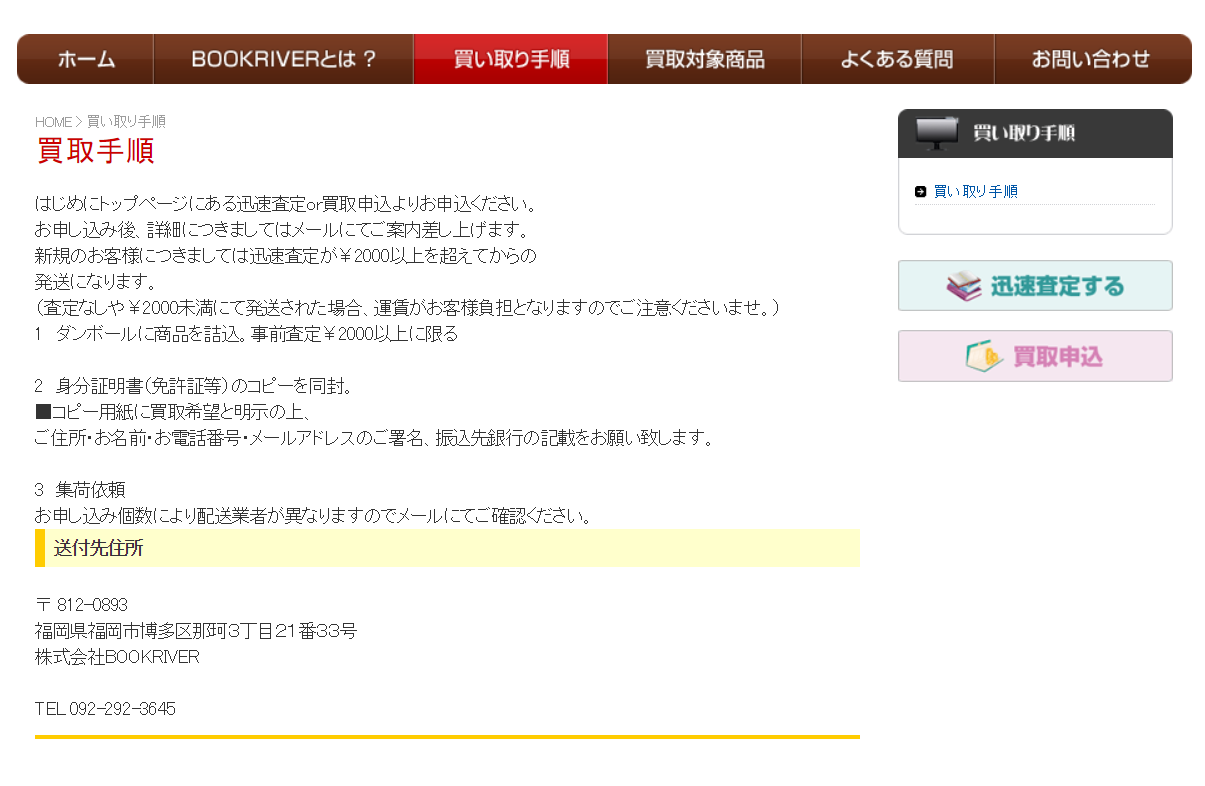Click step 3 集荷依頼 line

click(x=80, y=490)
